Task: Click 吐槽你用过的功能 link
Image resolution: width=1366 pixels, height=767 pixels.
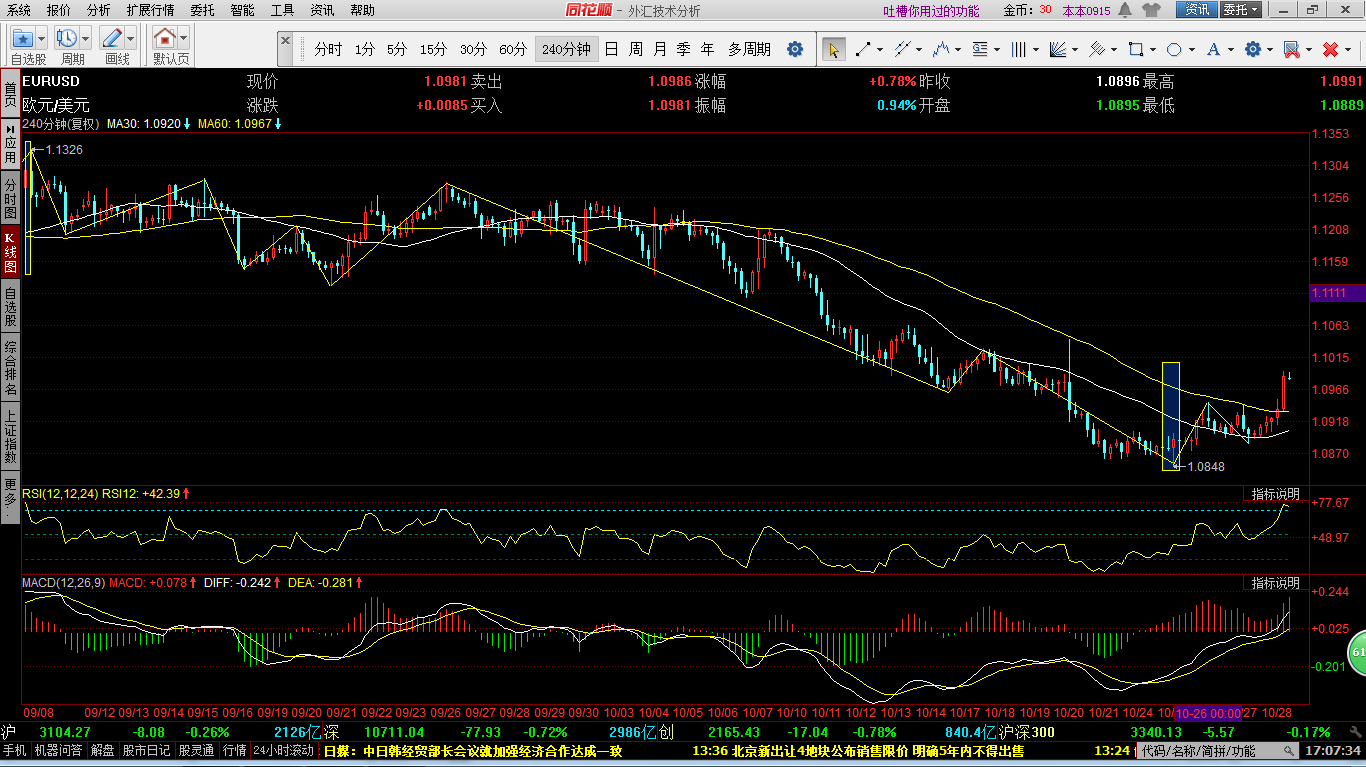Action: [x=932, y=11]
